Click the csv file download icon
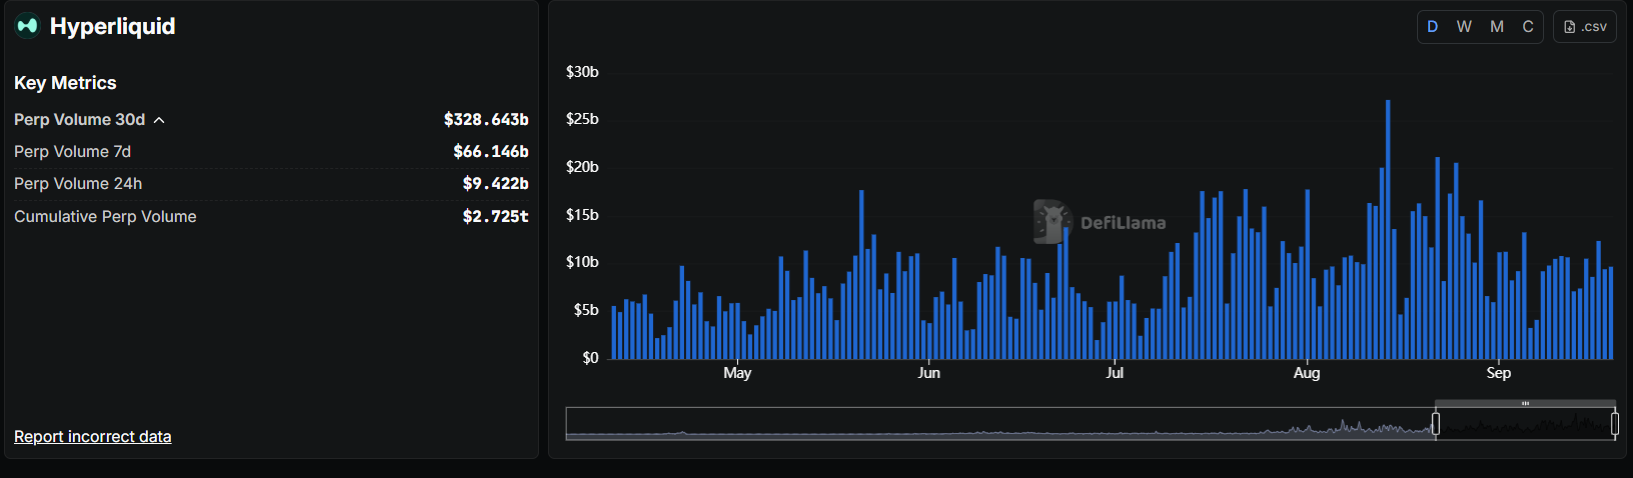Image resolution: width=1633 pixels, height=478 pixels. tap(1569, 27)
